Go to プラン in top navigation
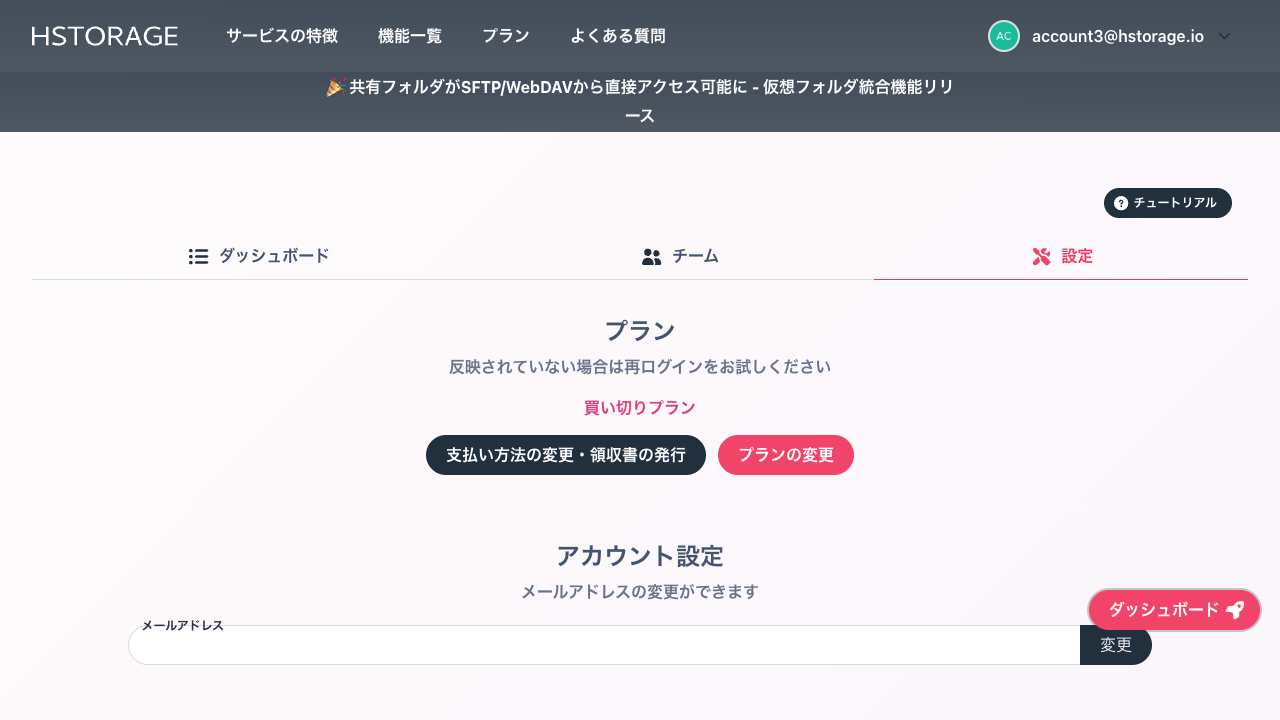This screenshot has height=720, width=1280. [506, 36]
